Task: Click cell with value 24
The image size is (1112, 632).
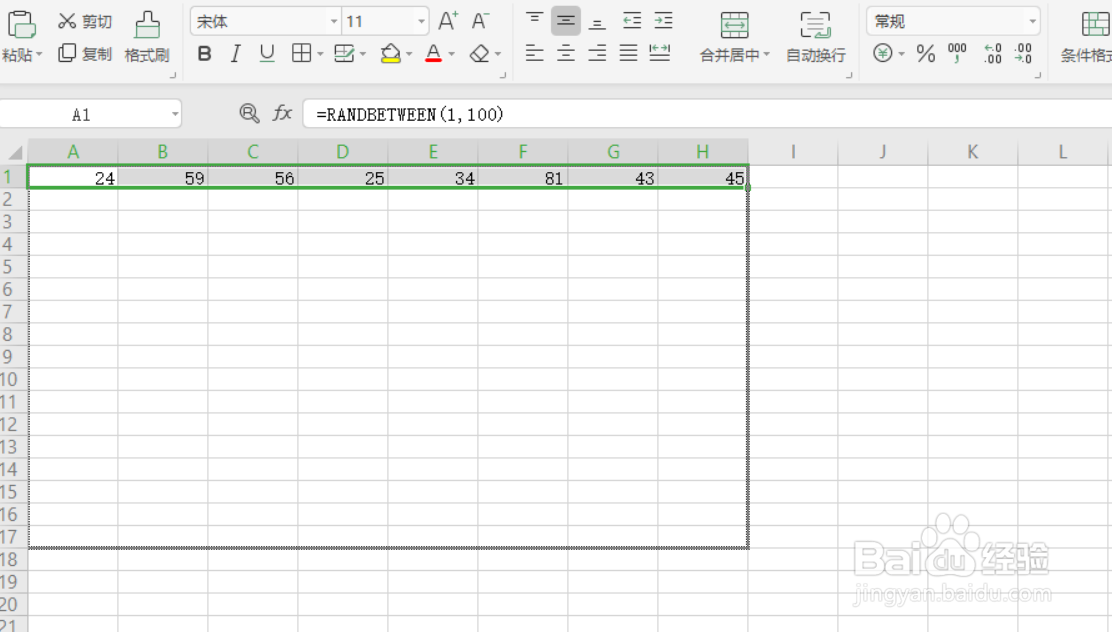Action: tap(73, 177)
